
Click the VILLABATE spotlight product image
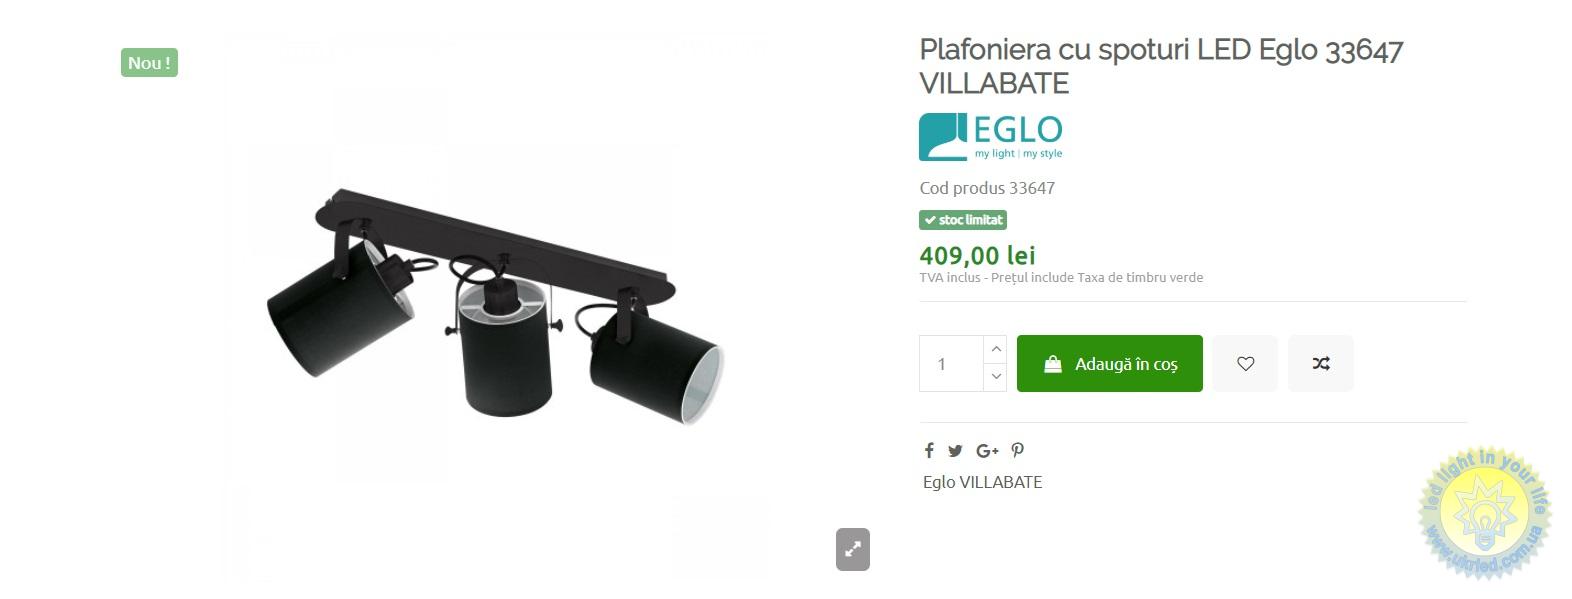496,307
